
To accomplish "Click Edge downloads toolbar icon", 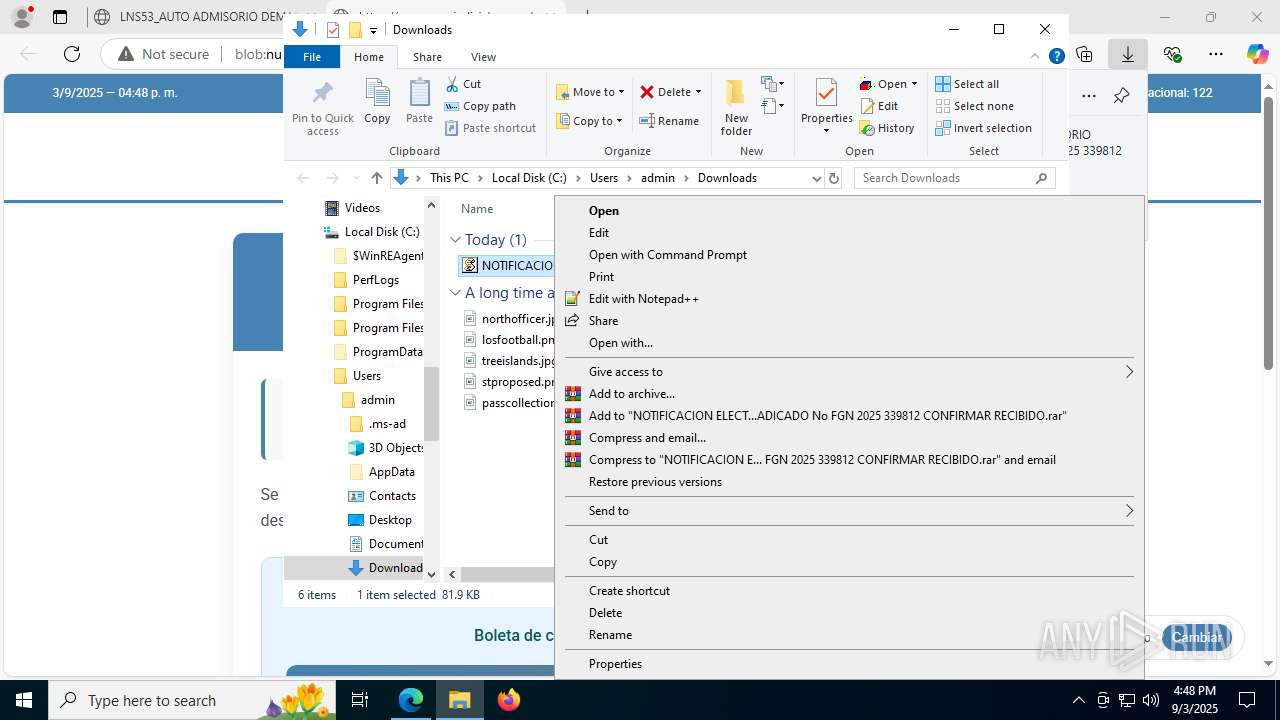I will [x=1128, y=54].
